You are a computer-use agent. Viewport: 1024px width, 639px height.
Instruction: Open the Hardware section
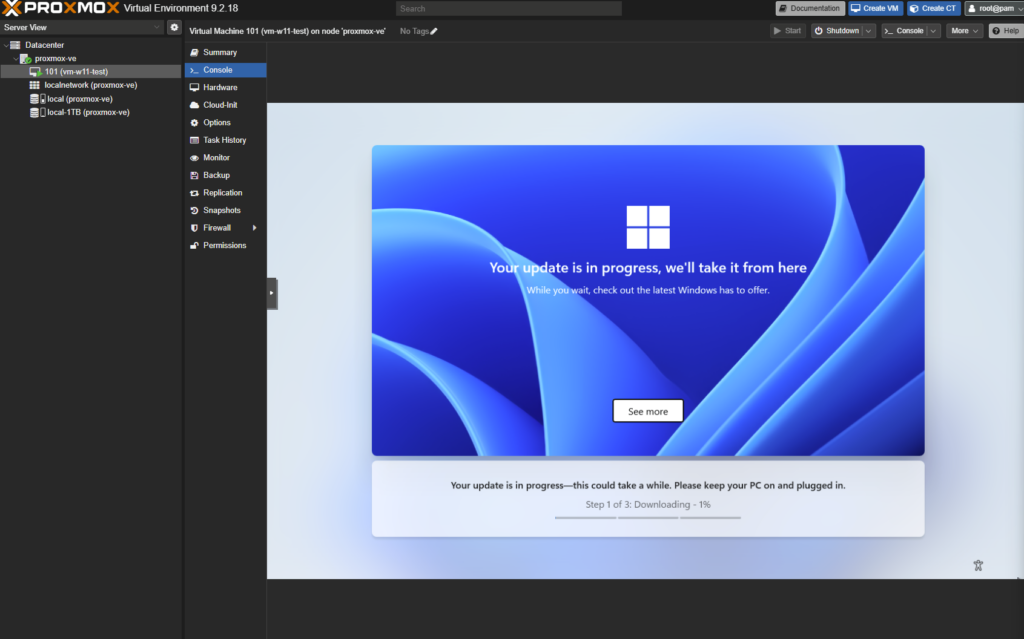(225, 88)
